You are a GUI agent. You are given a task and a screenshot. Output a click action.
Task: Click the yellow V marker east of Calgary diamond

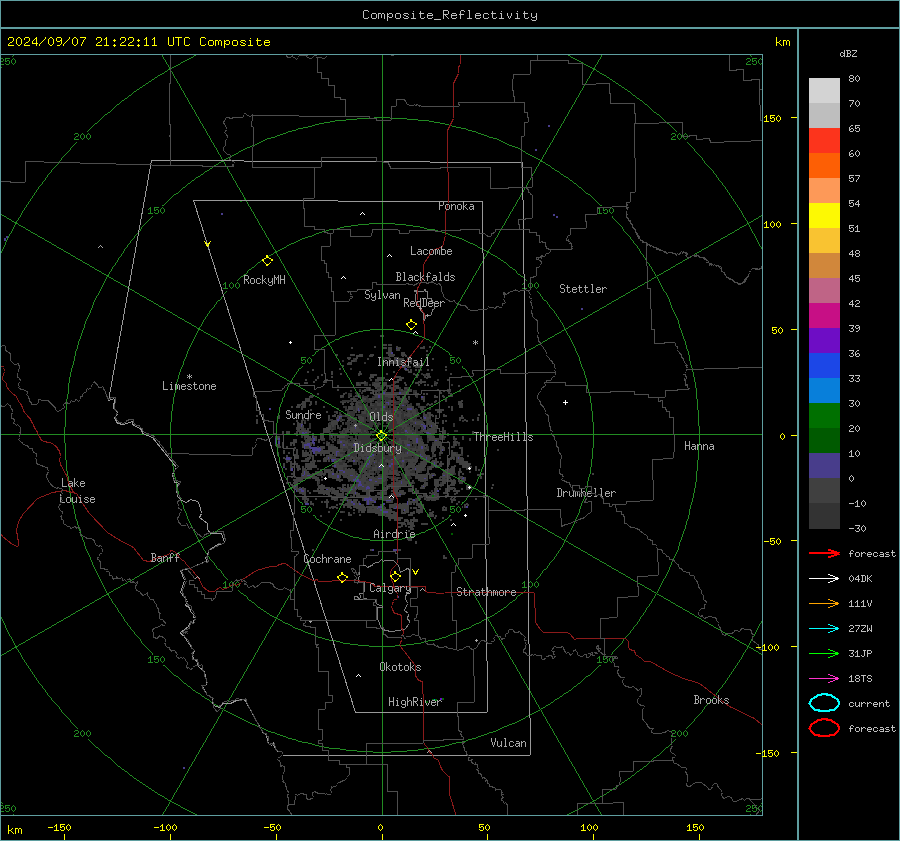click(416, 572)
